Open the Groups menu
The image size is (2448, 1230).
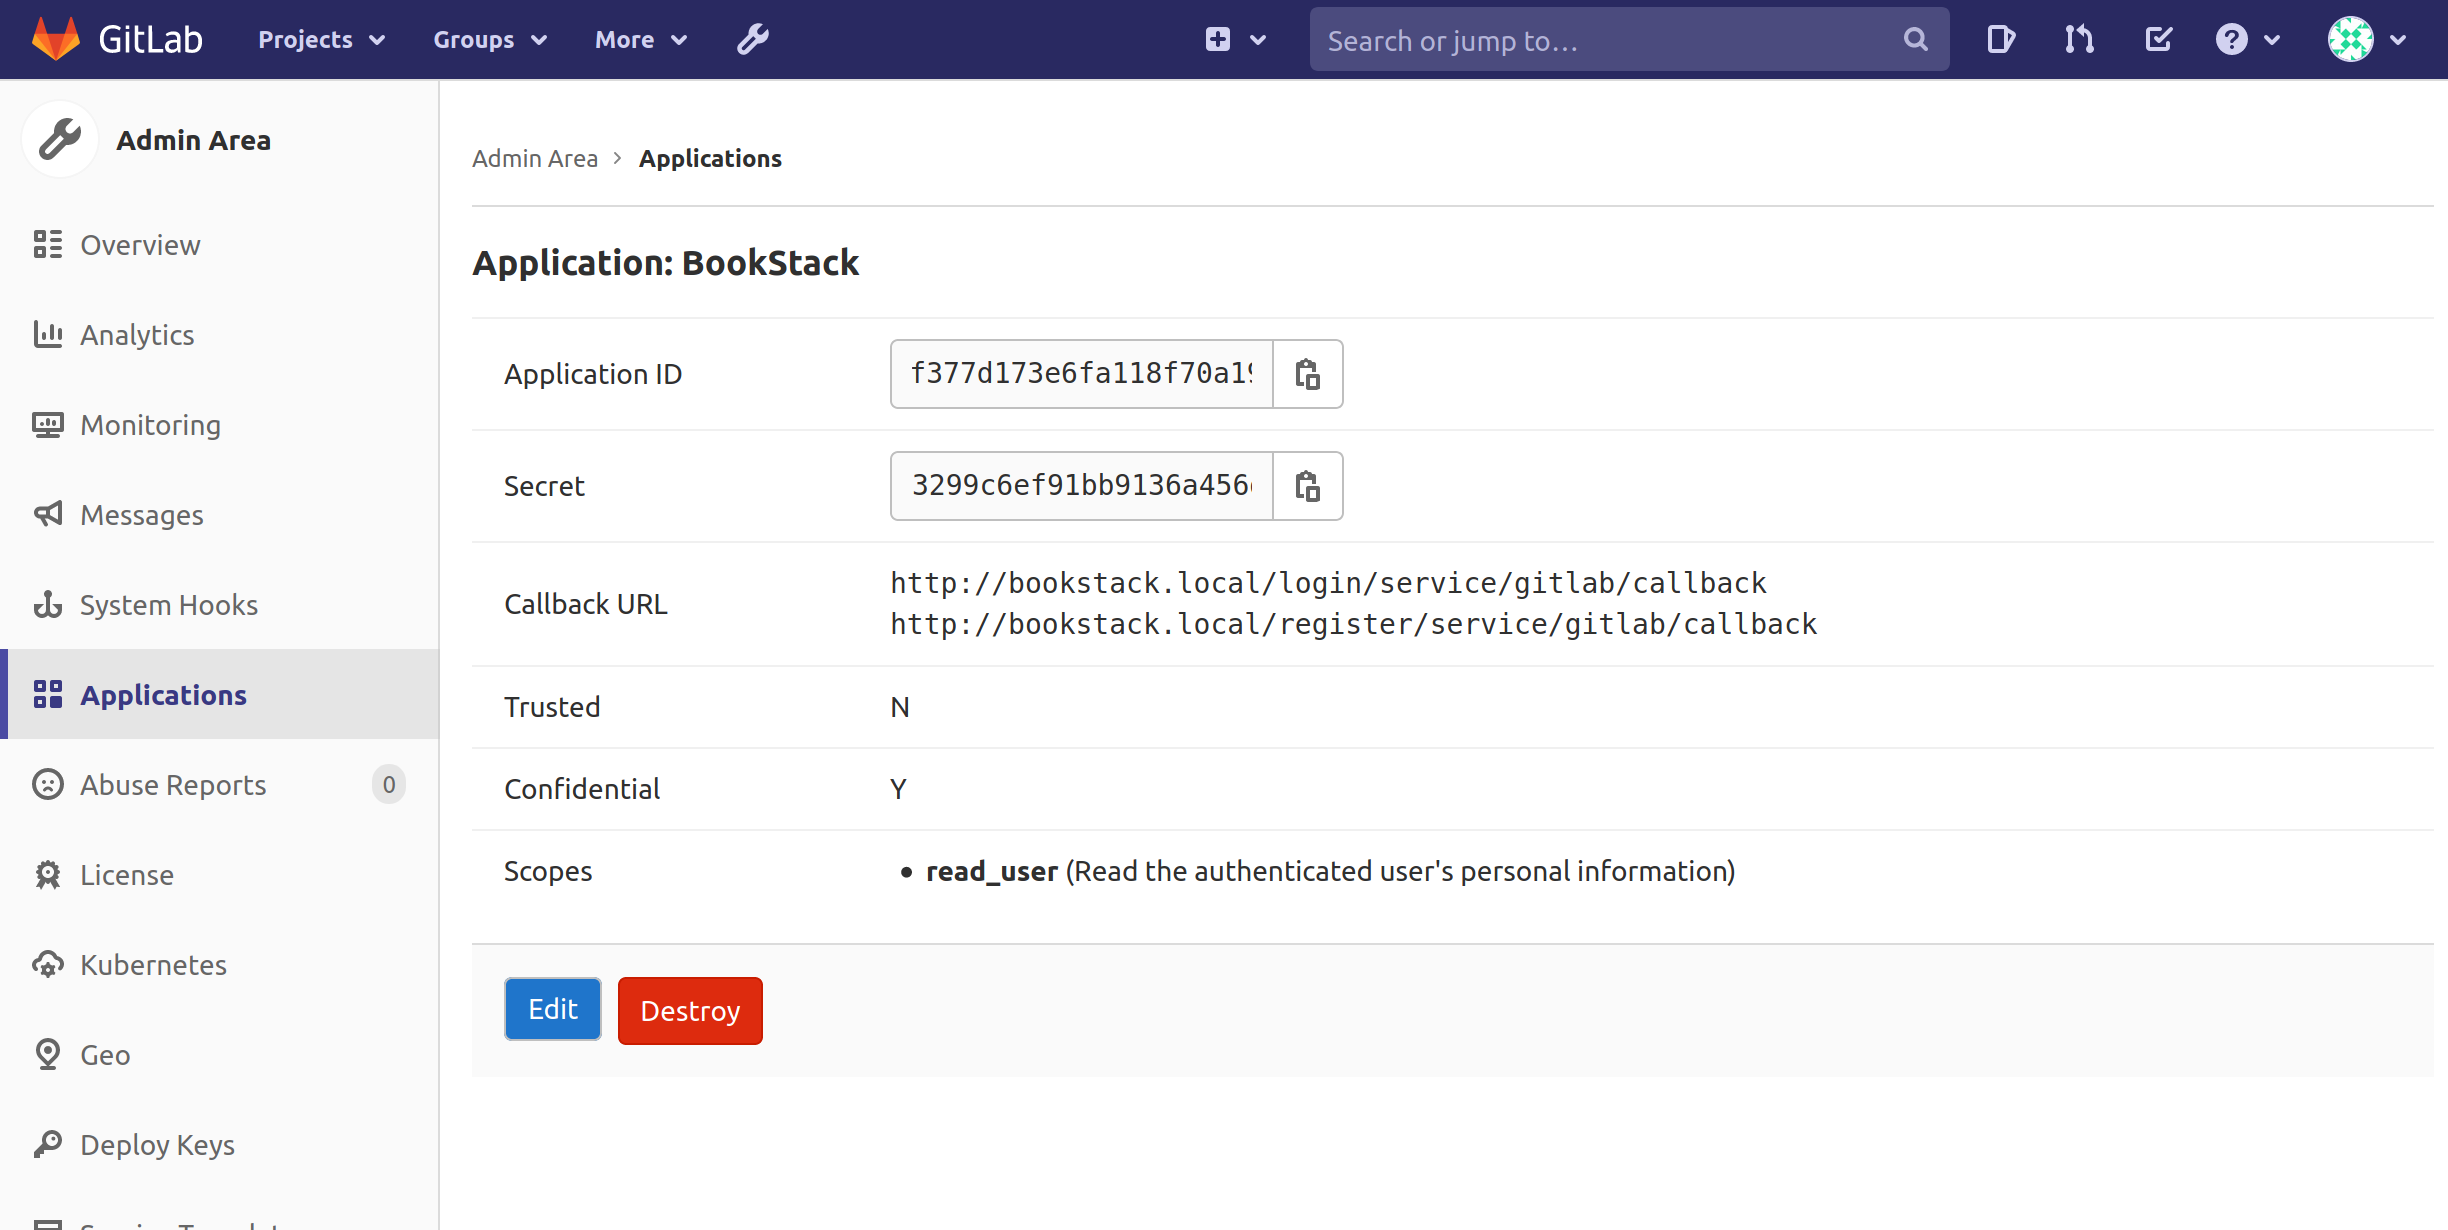(x=489, y=39)
